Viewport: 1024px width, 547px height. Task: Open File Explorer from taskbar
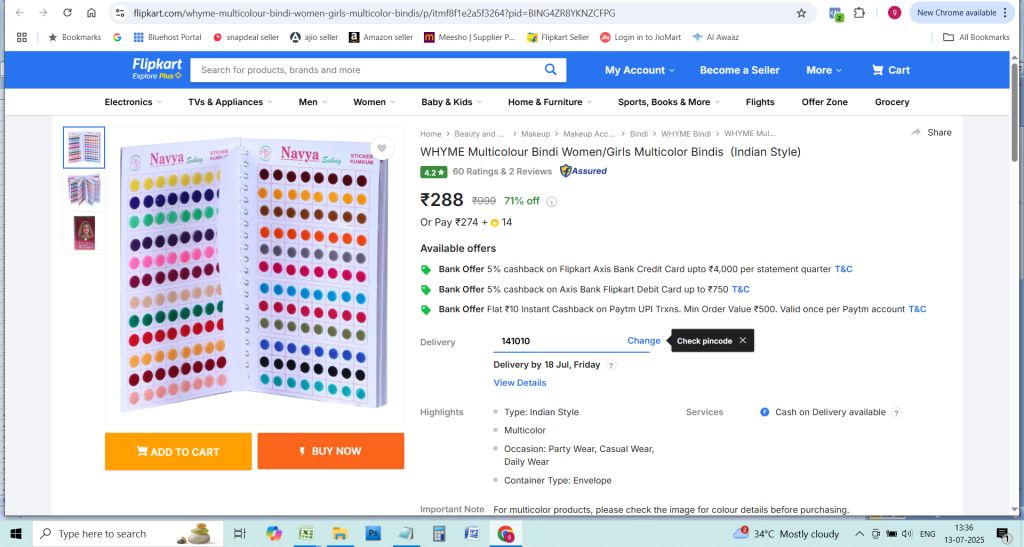click(340, 534)
